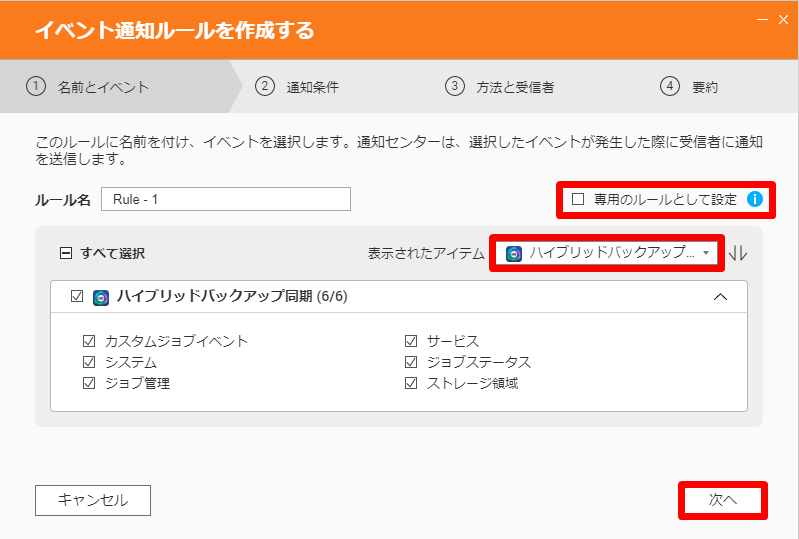The width and height of the screenshot is (799, 539).
Task: Uncheck the カスタムジョブイベント checkbox
Action: click(89, 341)
